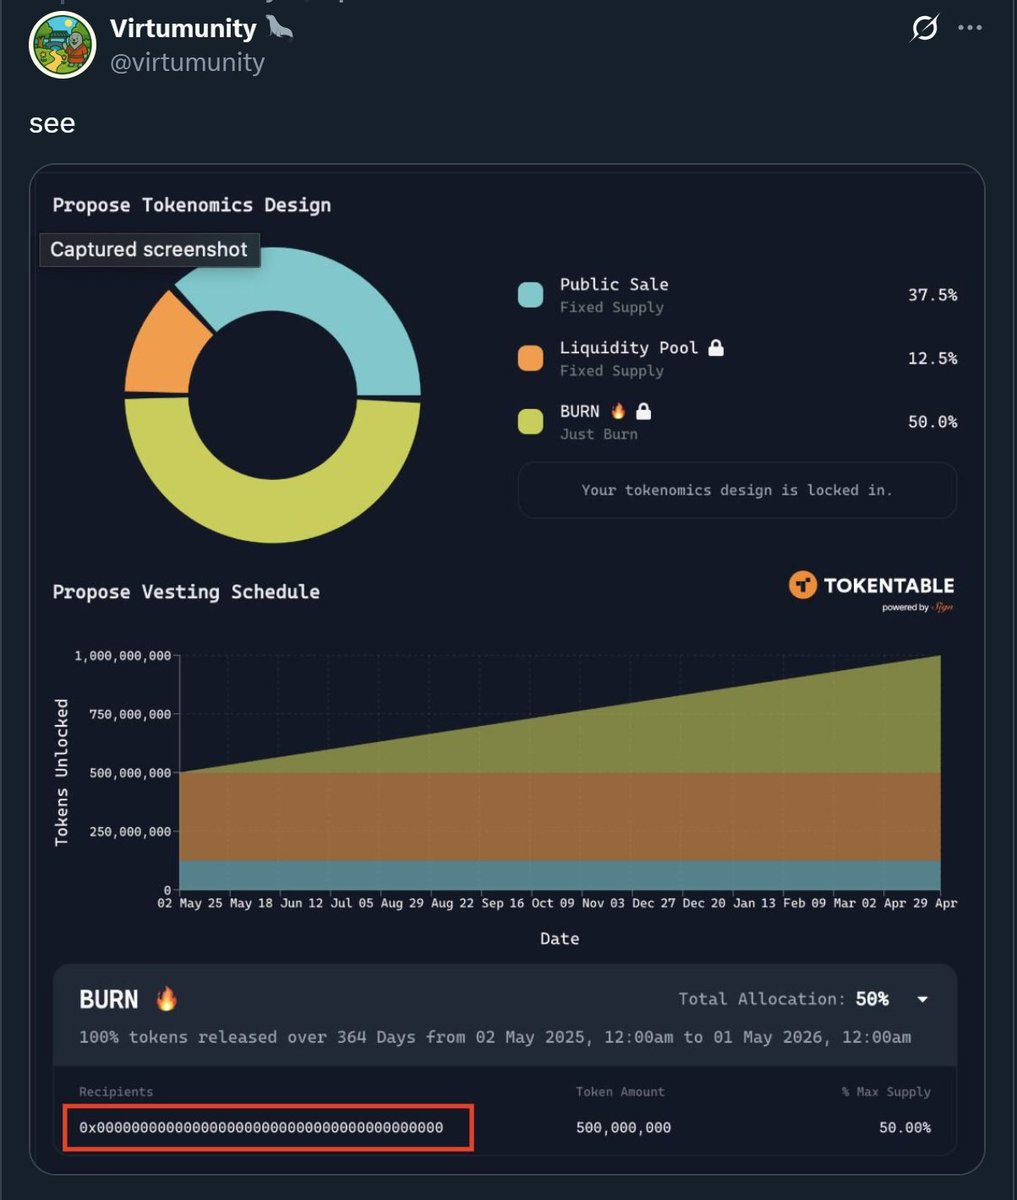Click the teal Public Sale chart band
The image size is (1017, 1200).
click(x=560, y=875)
